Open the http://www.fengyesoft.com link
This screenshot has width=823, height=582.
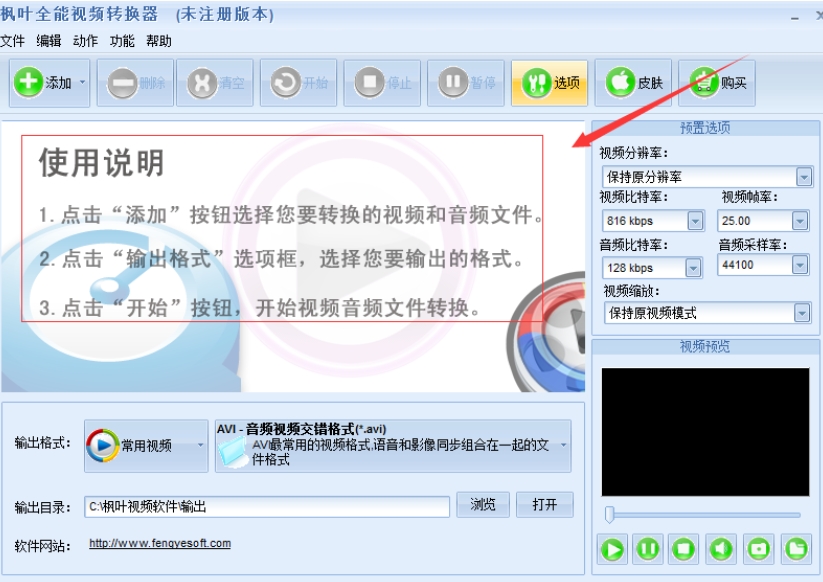pyautogui.click(x=160, y=543)
